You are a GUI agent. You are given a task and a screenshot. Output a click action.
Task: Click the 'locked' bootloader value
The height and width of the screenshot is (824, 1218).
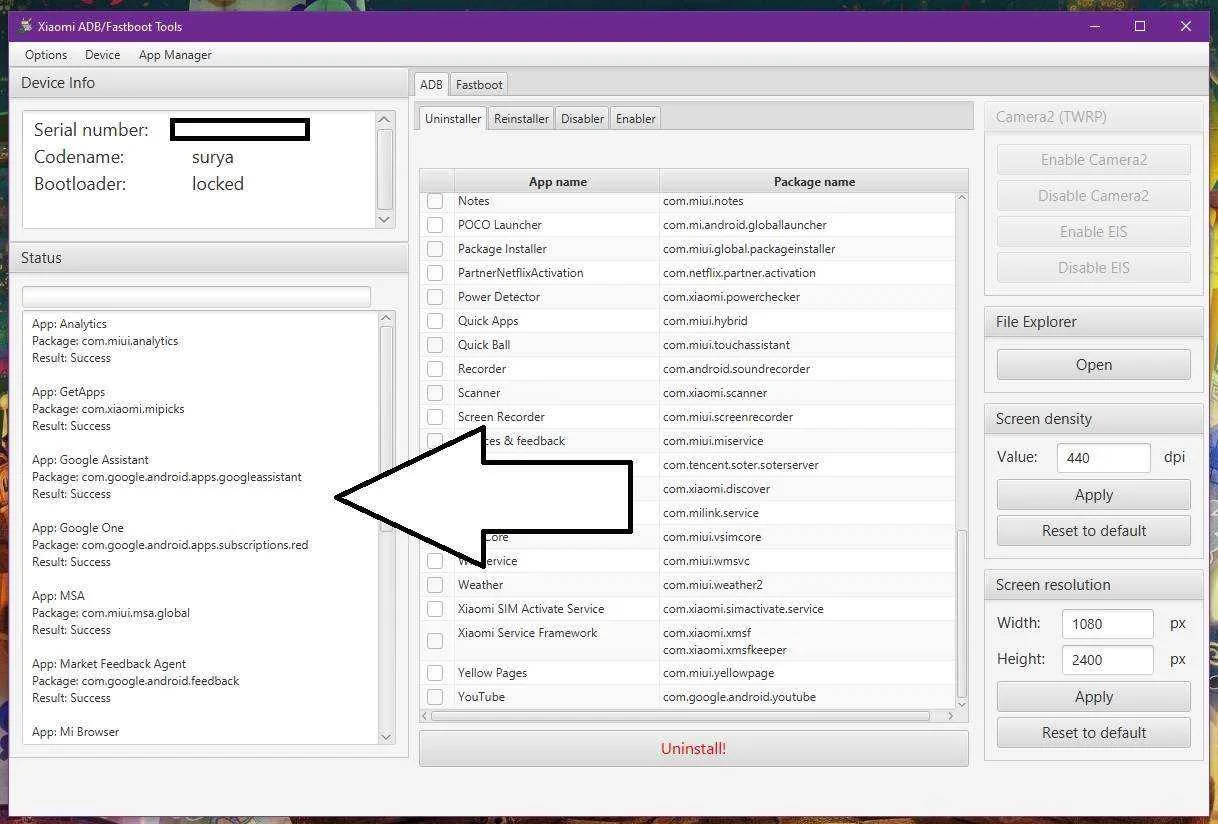tap(218, 184)
